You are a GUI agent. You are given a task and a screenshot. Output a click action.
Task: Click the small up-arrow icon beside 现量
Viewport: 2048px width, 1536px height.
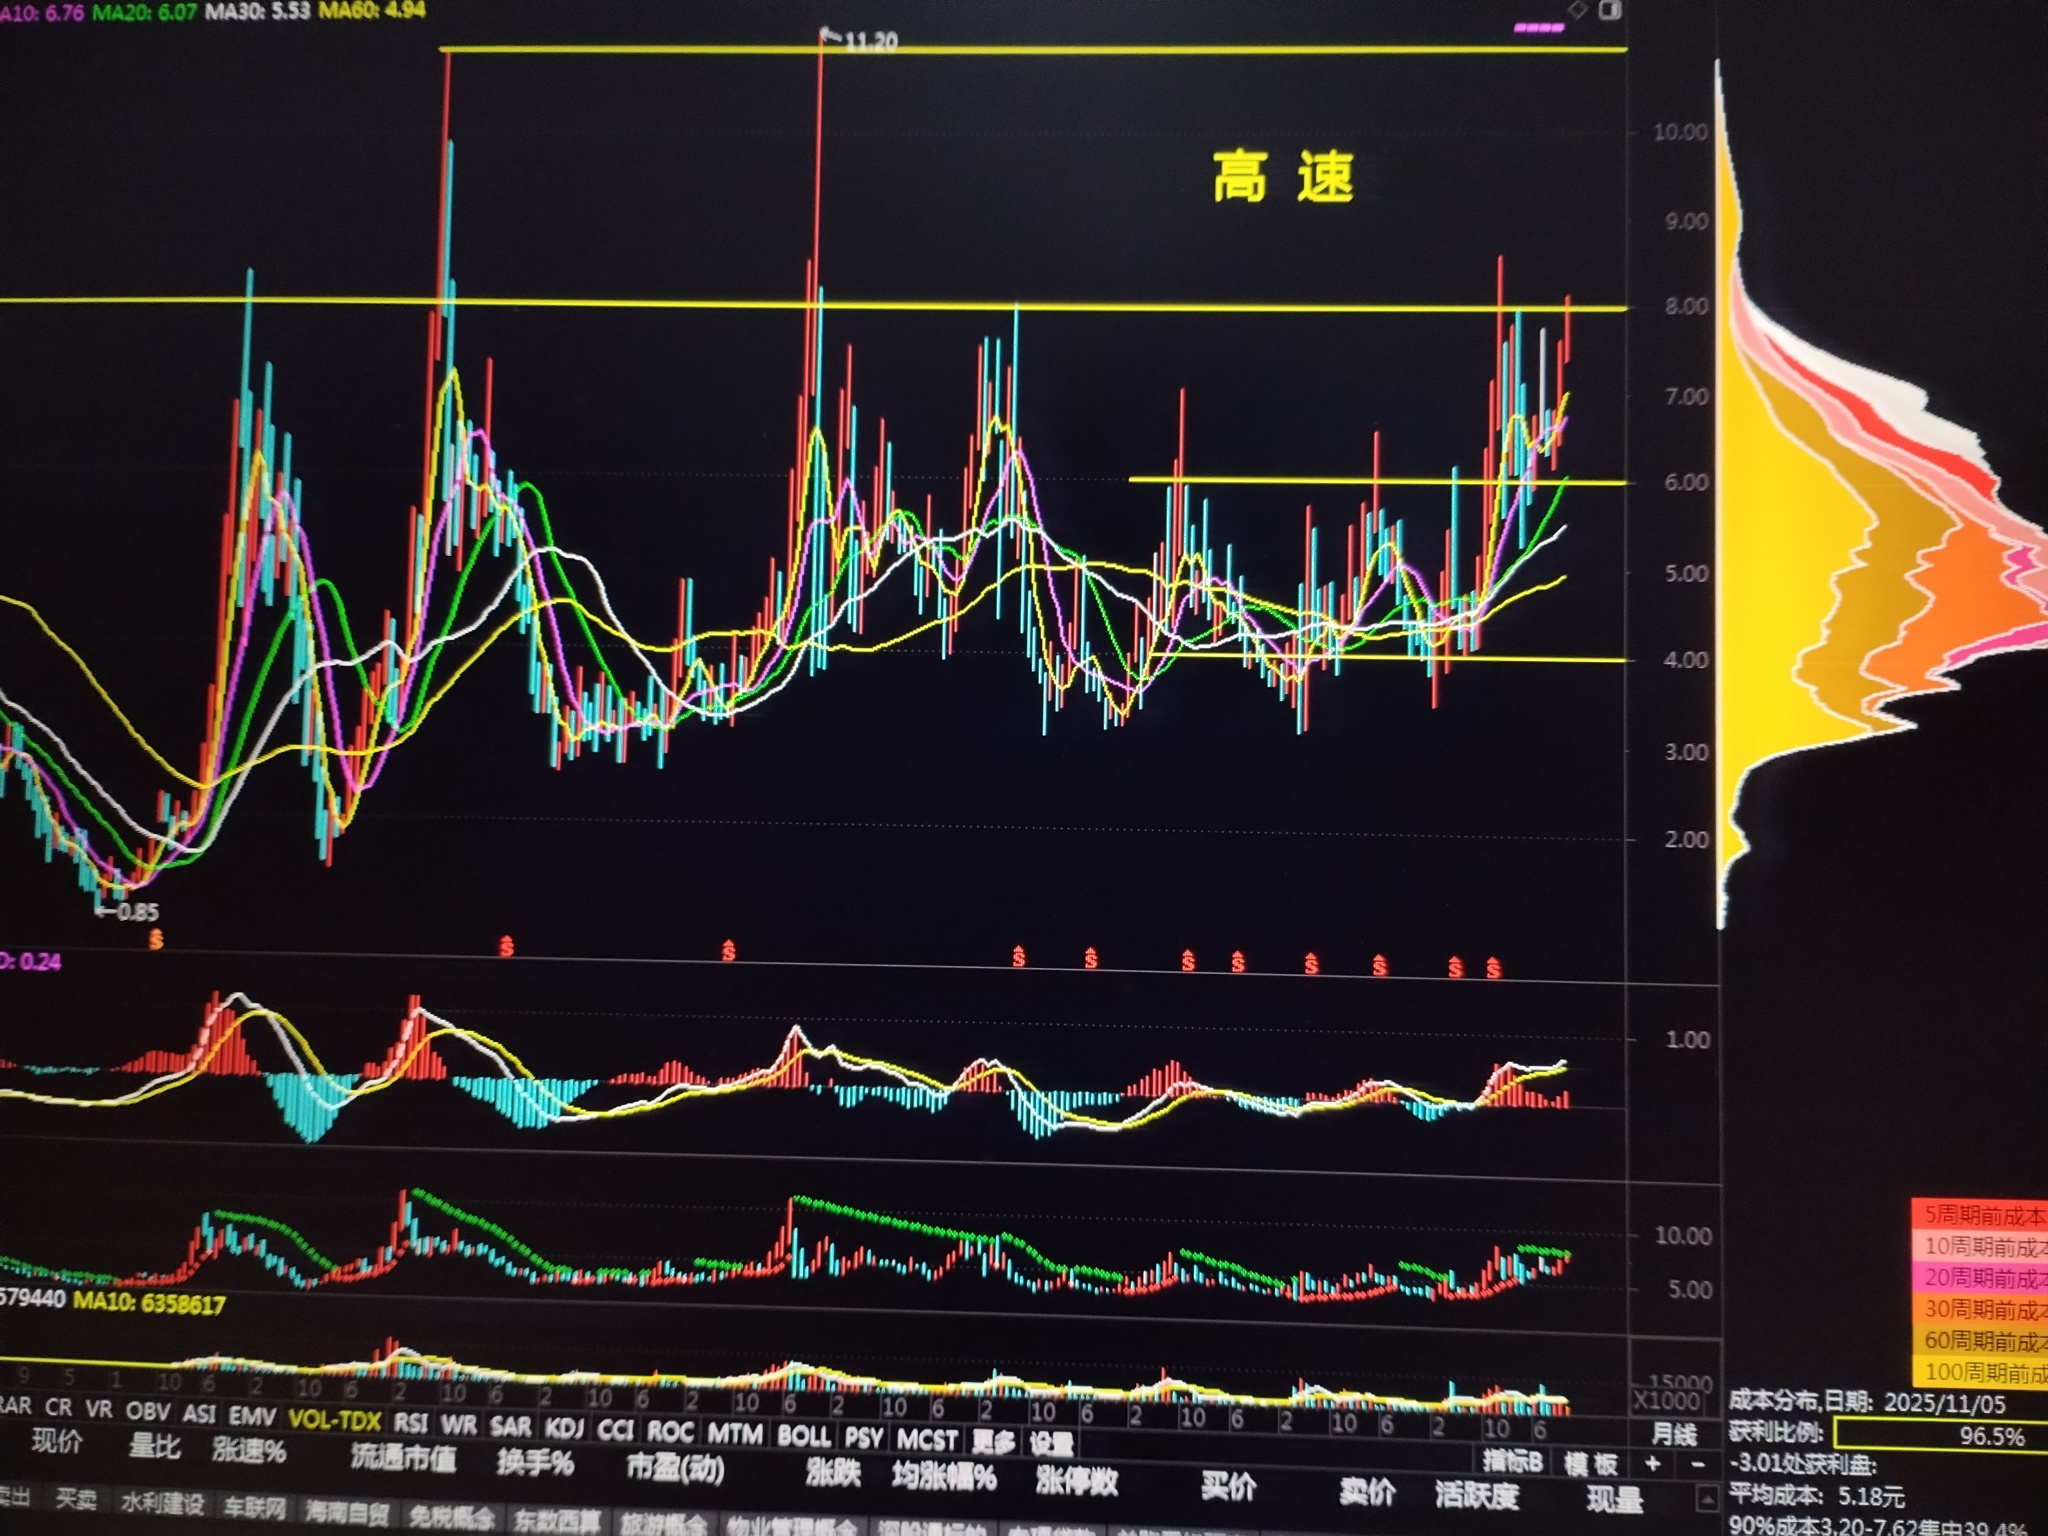click(1707, 1499)
